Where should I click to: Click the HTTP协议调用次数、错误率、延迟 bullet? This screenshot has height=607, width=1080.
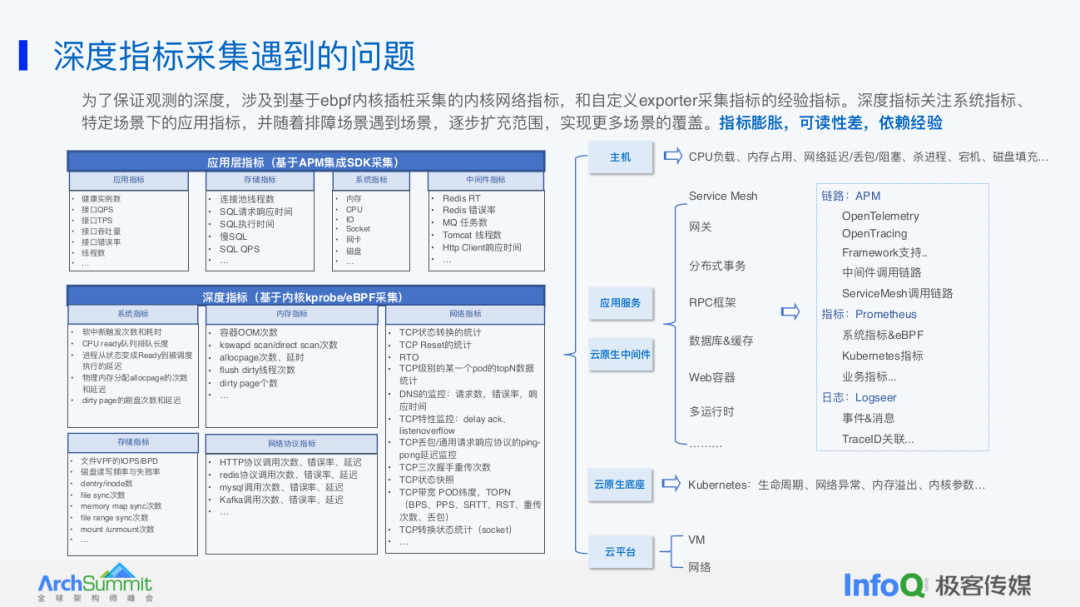[x=290, y=462]
